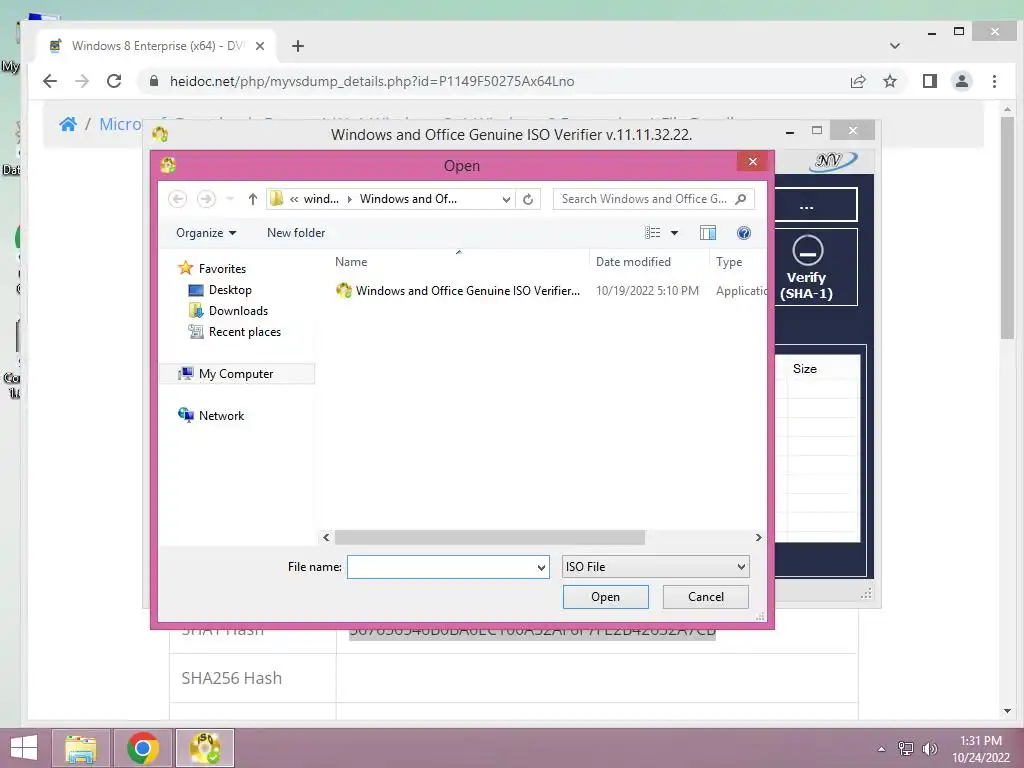Screen dimensions: 1024x768
Task: Sort by Date modified column header
Action: click(x=633, y=261)
